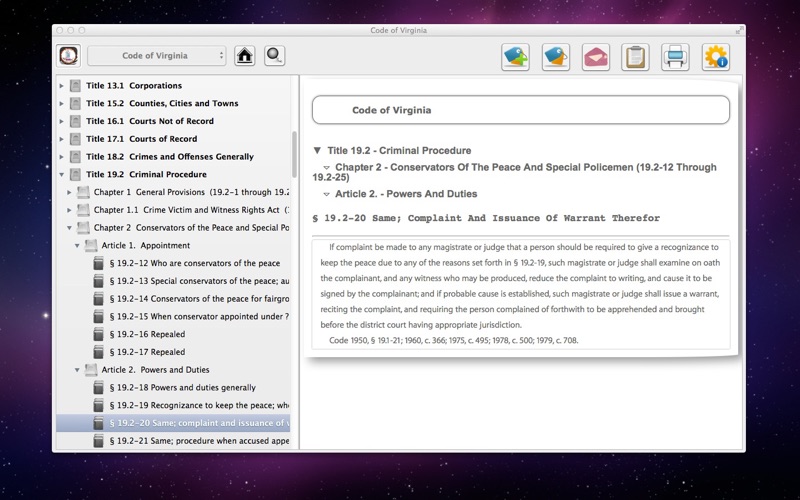
Task: Click open-book icon beside Chapter 2 Conservators
Action: (x=83, y=228)
